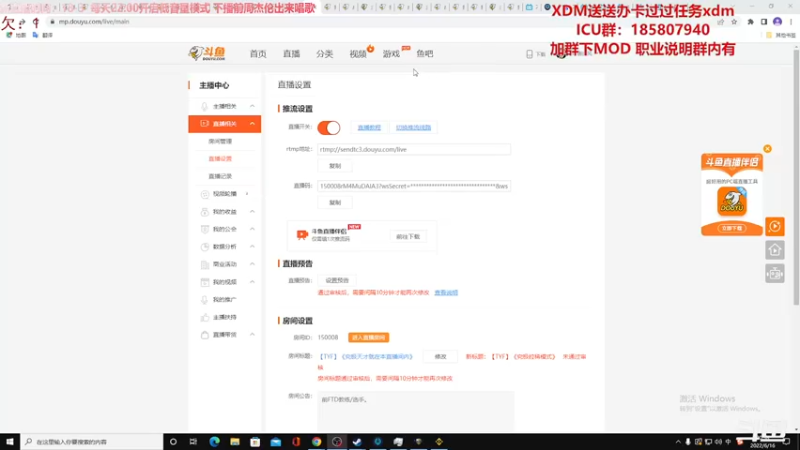Click the shield icon beside 我的公会

point(205,229)
